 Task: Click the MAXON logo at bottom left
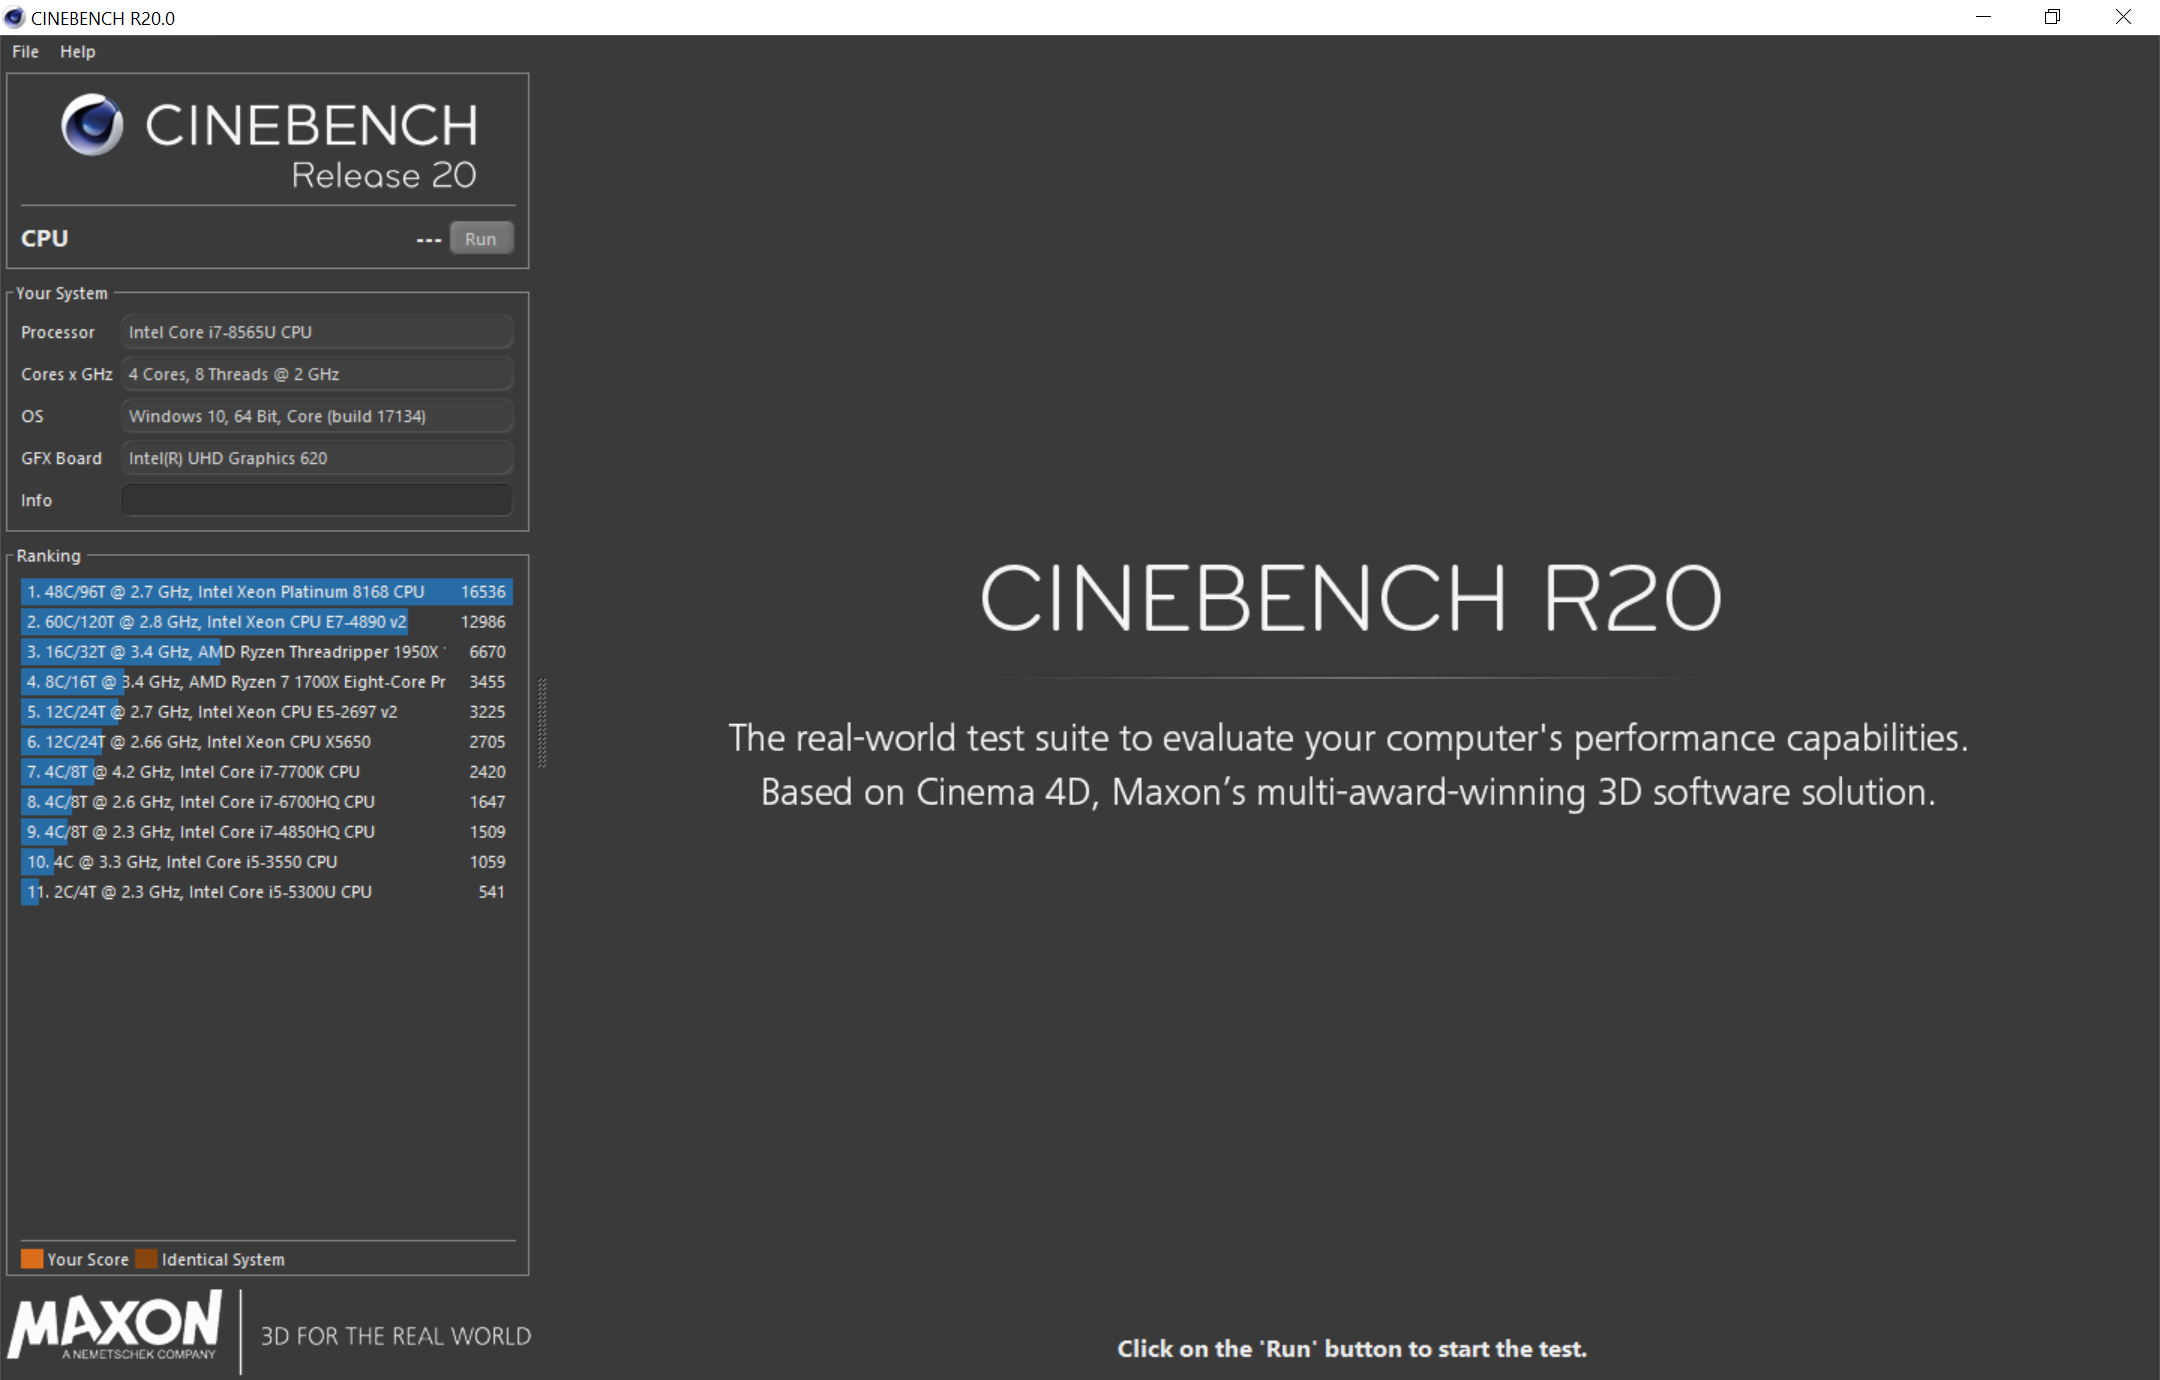[x=115, y=1326]
